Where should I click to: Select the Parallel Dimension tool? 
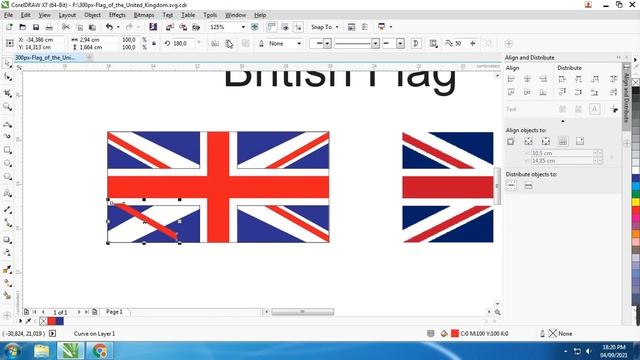[x=7, y=209]
